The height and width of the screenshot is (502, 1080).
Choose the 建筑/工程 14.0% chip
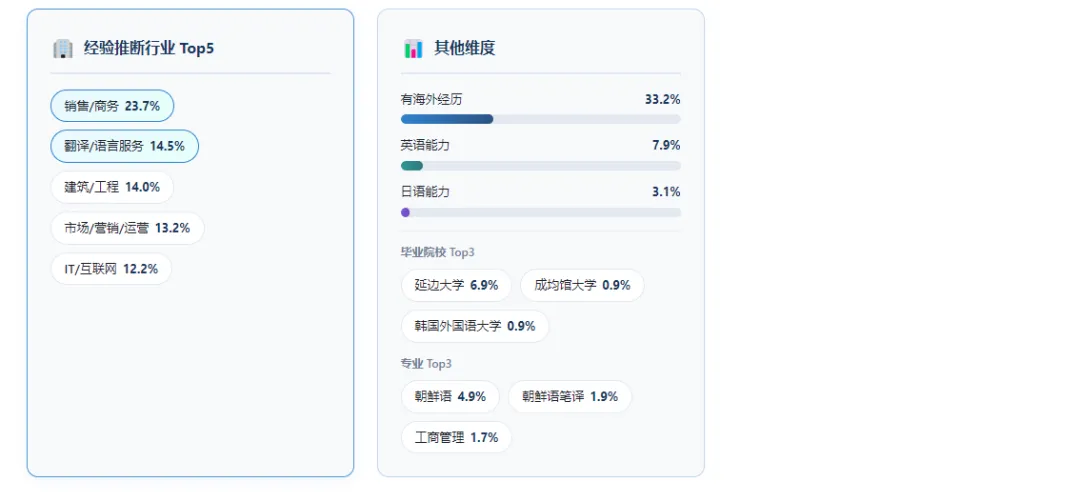pyautogui.click(x=112, y=187)
